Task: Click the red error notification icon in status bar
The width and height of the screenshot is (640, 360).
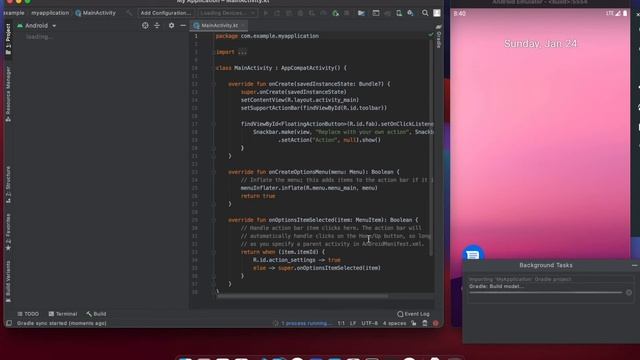Action: point(436,323)
